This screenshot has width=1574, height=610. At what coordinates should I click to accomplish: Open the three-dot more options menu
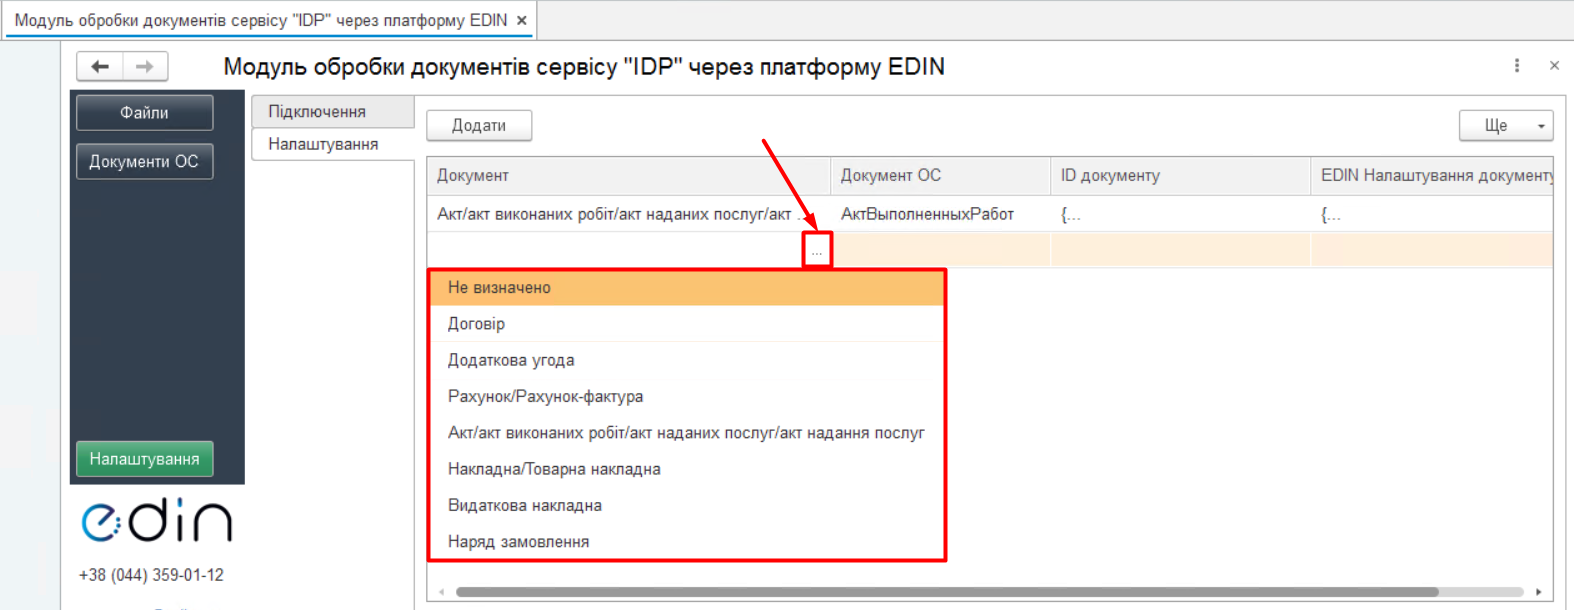[x=1517, y=66]
